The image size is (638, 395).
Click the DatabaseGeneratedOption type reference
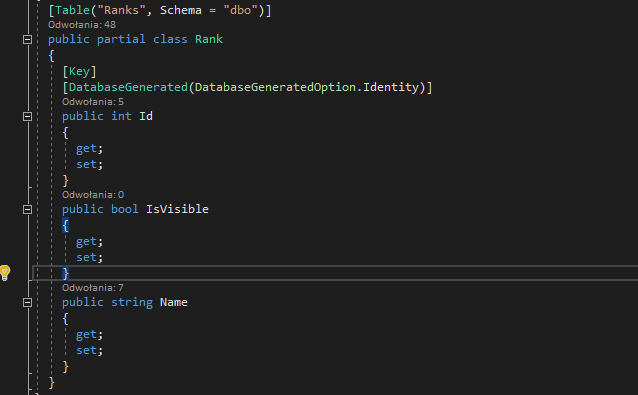point(275,87)
